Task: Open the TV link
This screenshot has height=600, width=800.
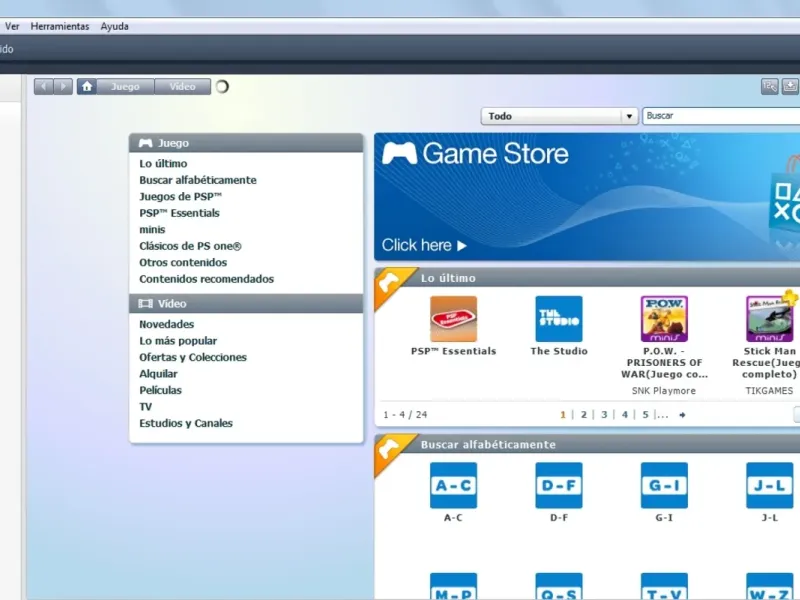Action: [x=145, y=407]
